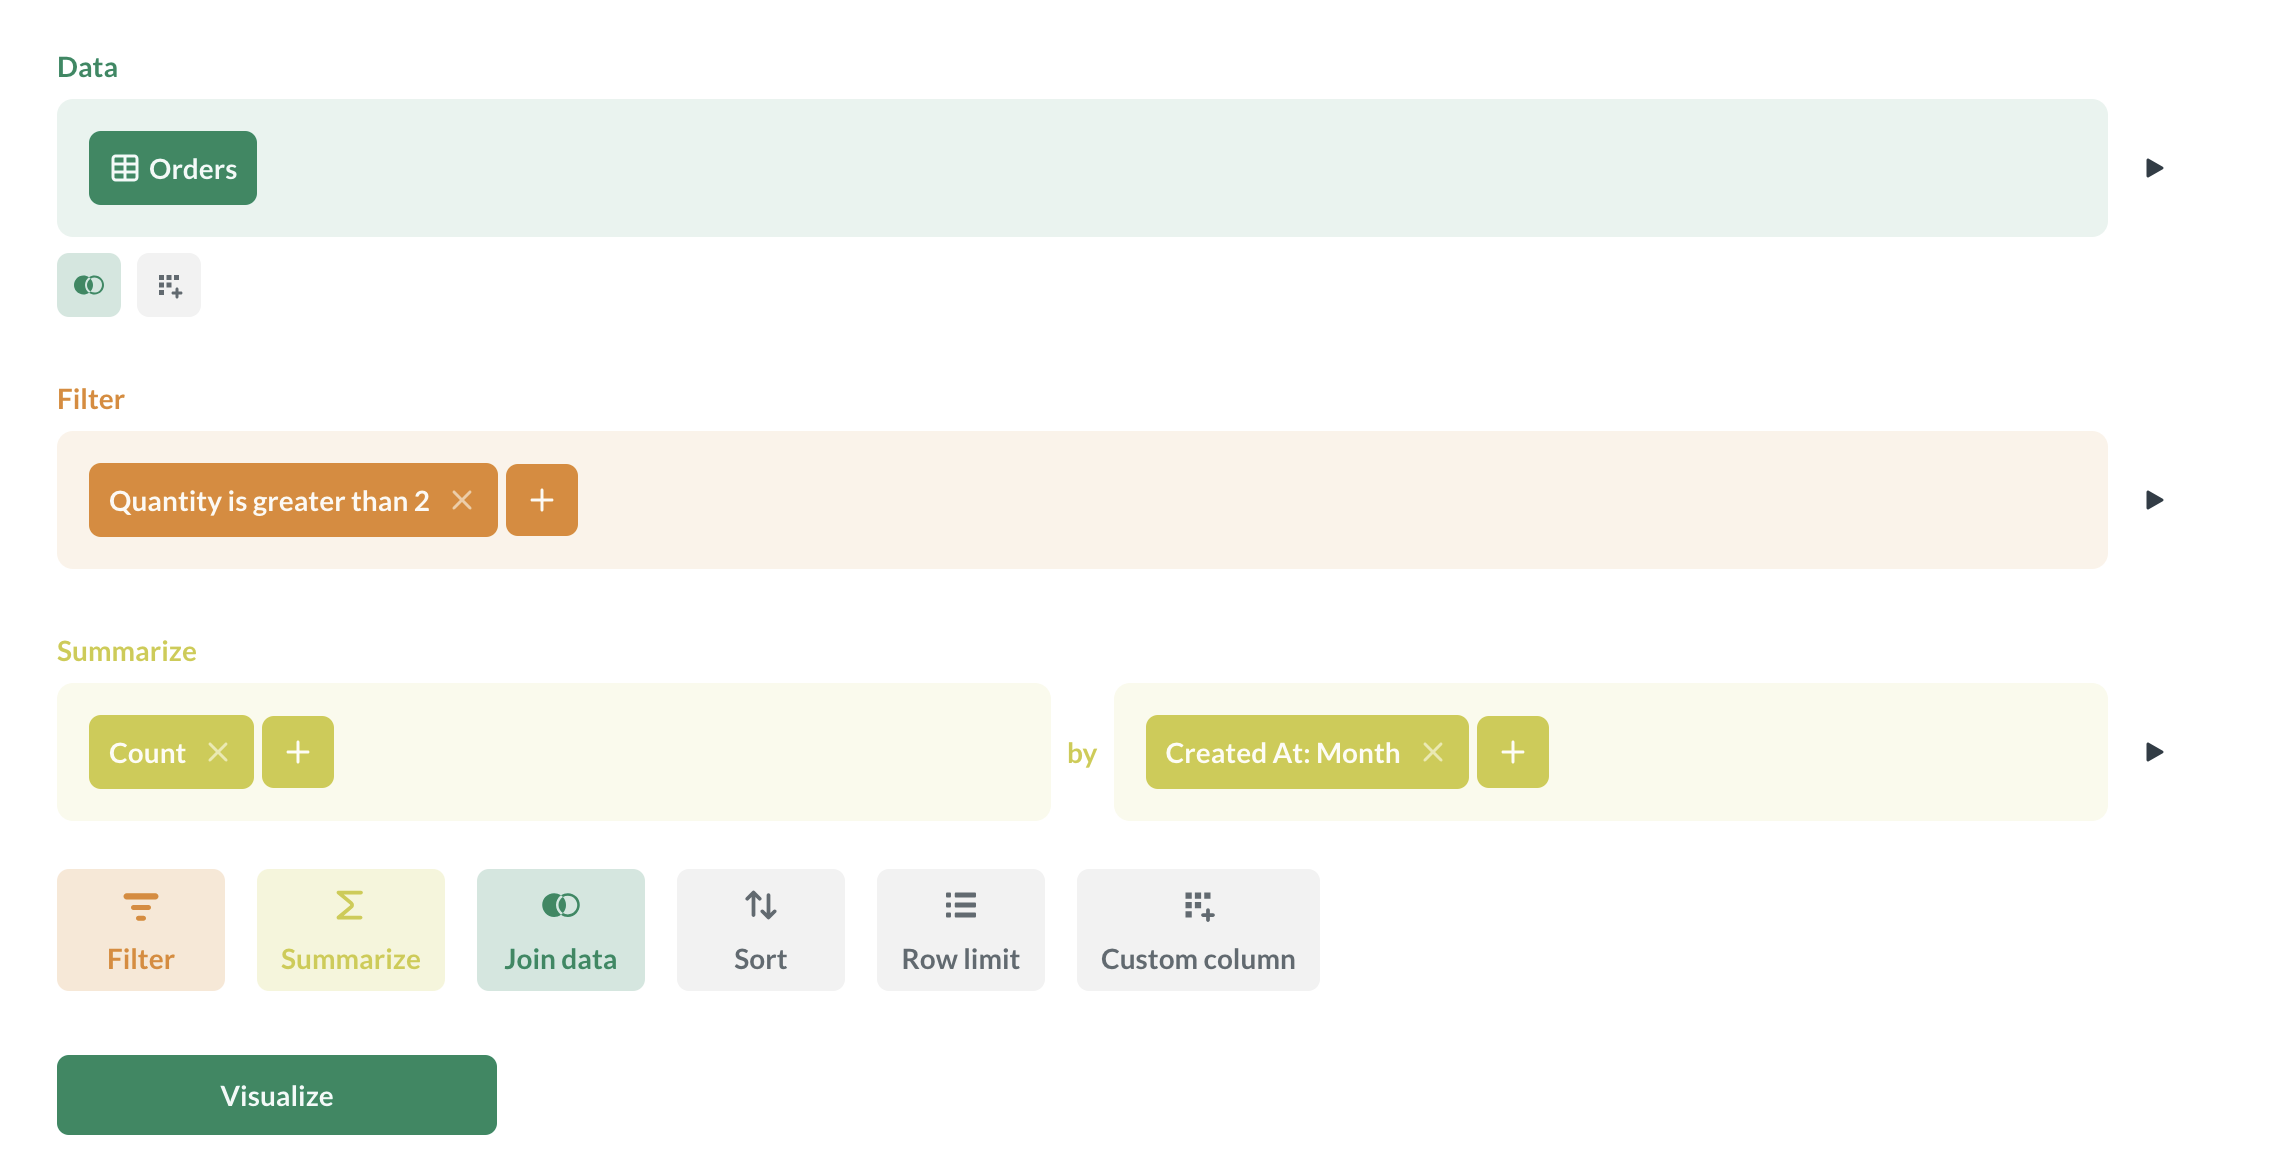Add a Join data step
The height and width of the screenshot is (1168, 2284).
(x=560, y=930)
